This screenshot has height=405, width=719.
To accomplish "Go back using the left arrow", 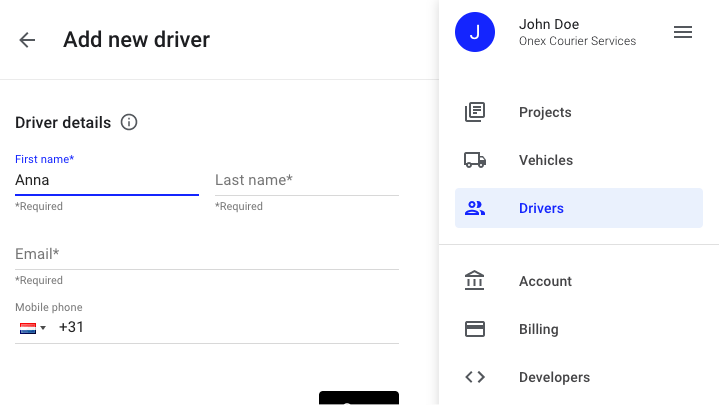I will tap(27, 40).
